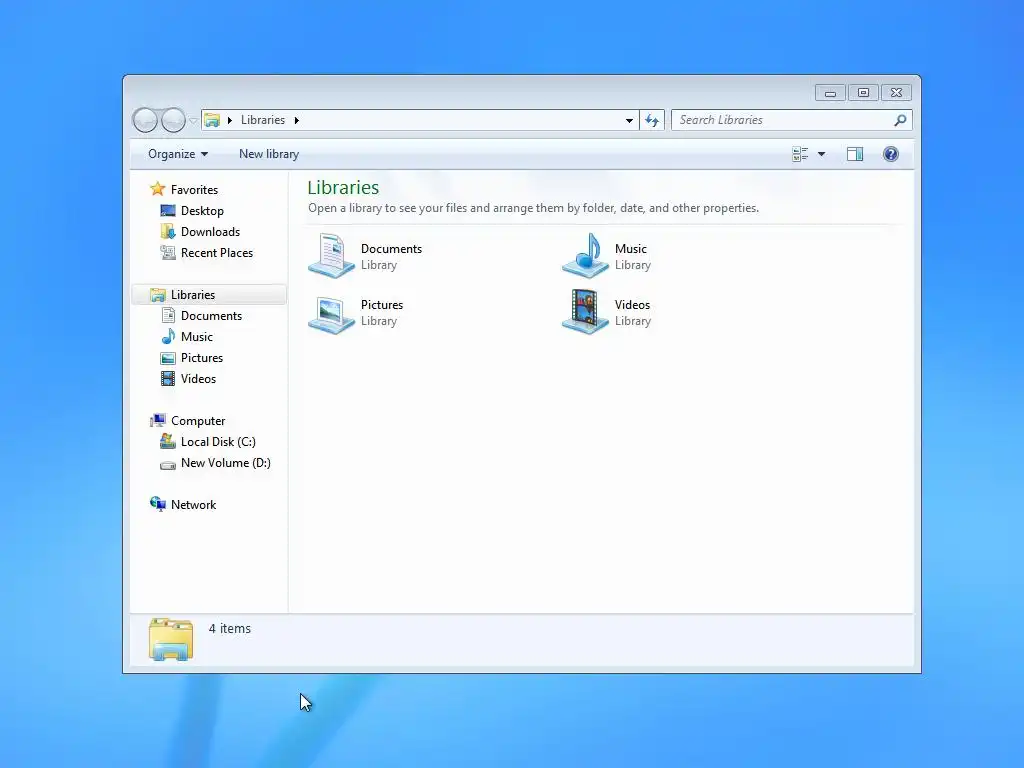Click the Pictures library name text

[x=382, y=305]
